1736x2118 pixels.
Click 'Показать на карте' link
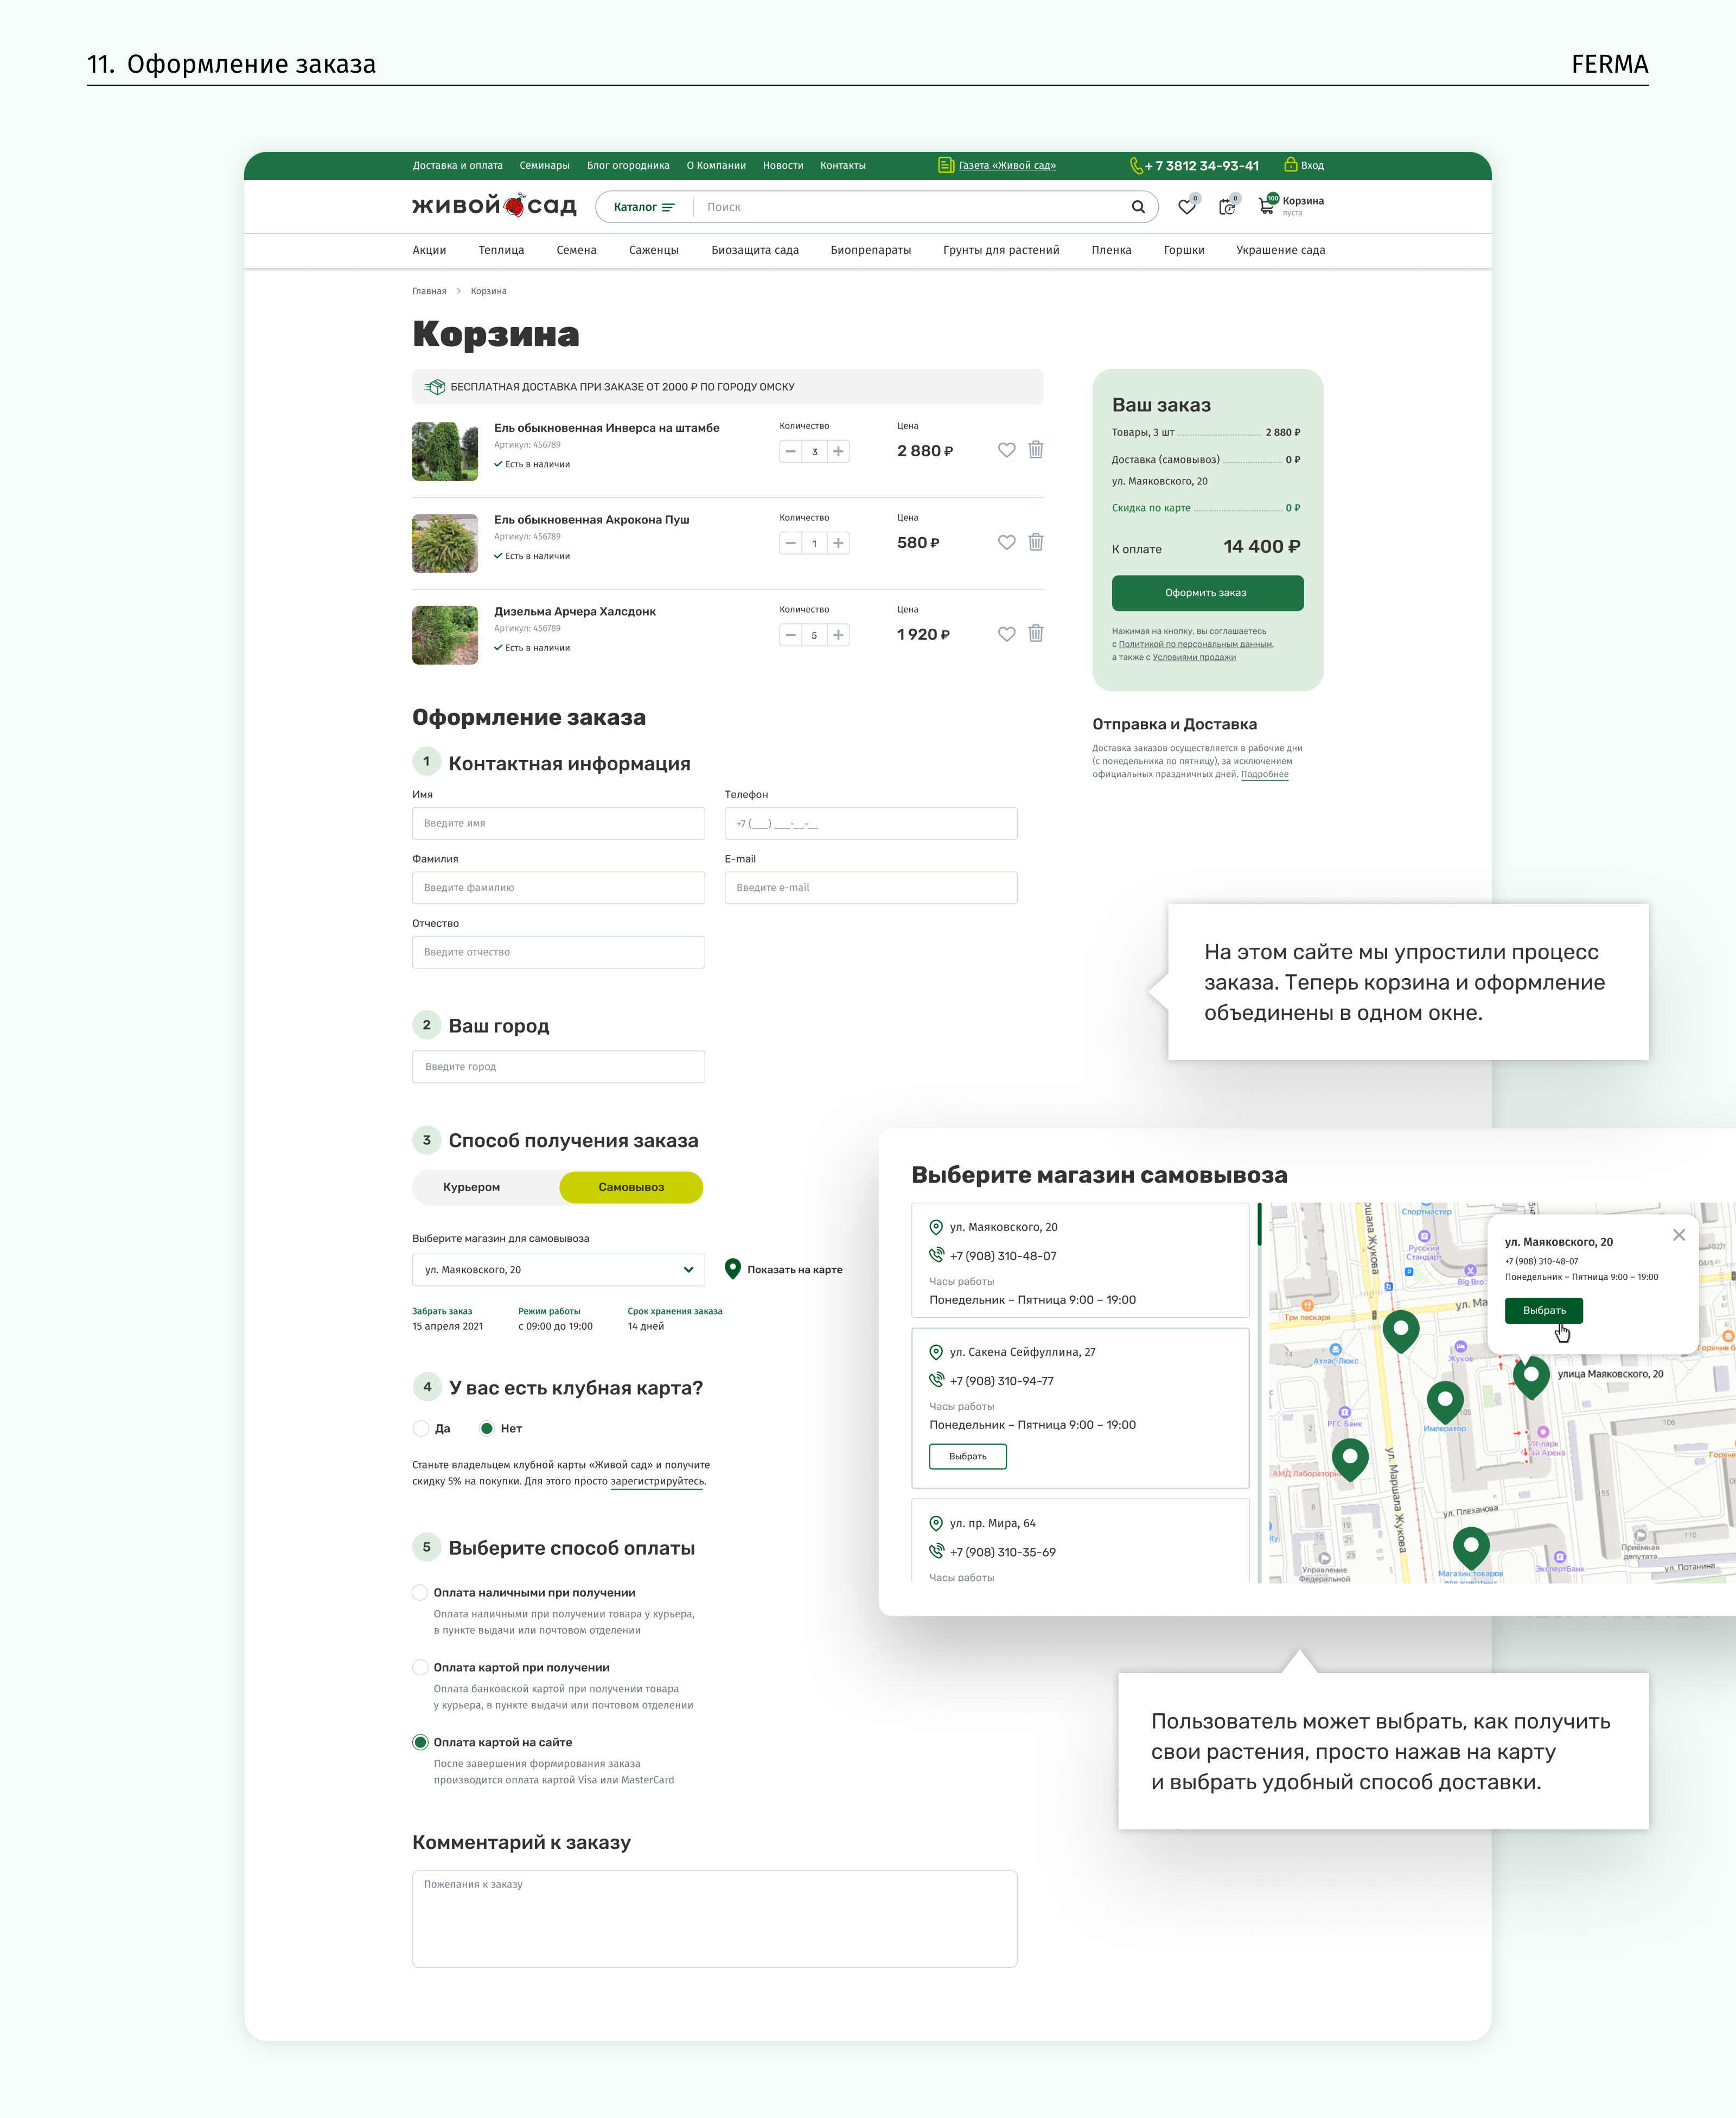click(x=794, y=1270)
